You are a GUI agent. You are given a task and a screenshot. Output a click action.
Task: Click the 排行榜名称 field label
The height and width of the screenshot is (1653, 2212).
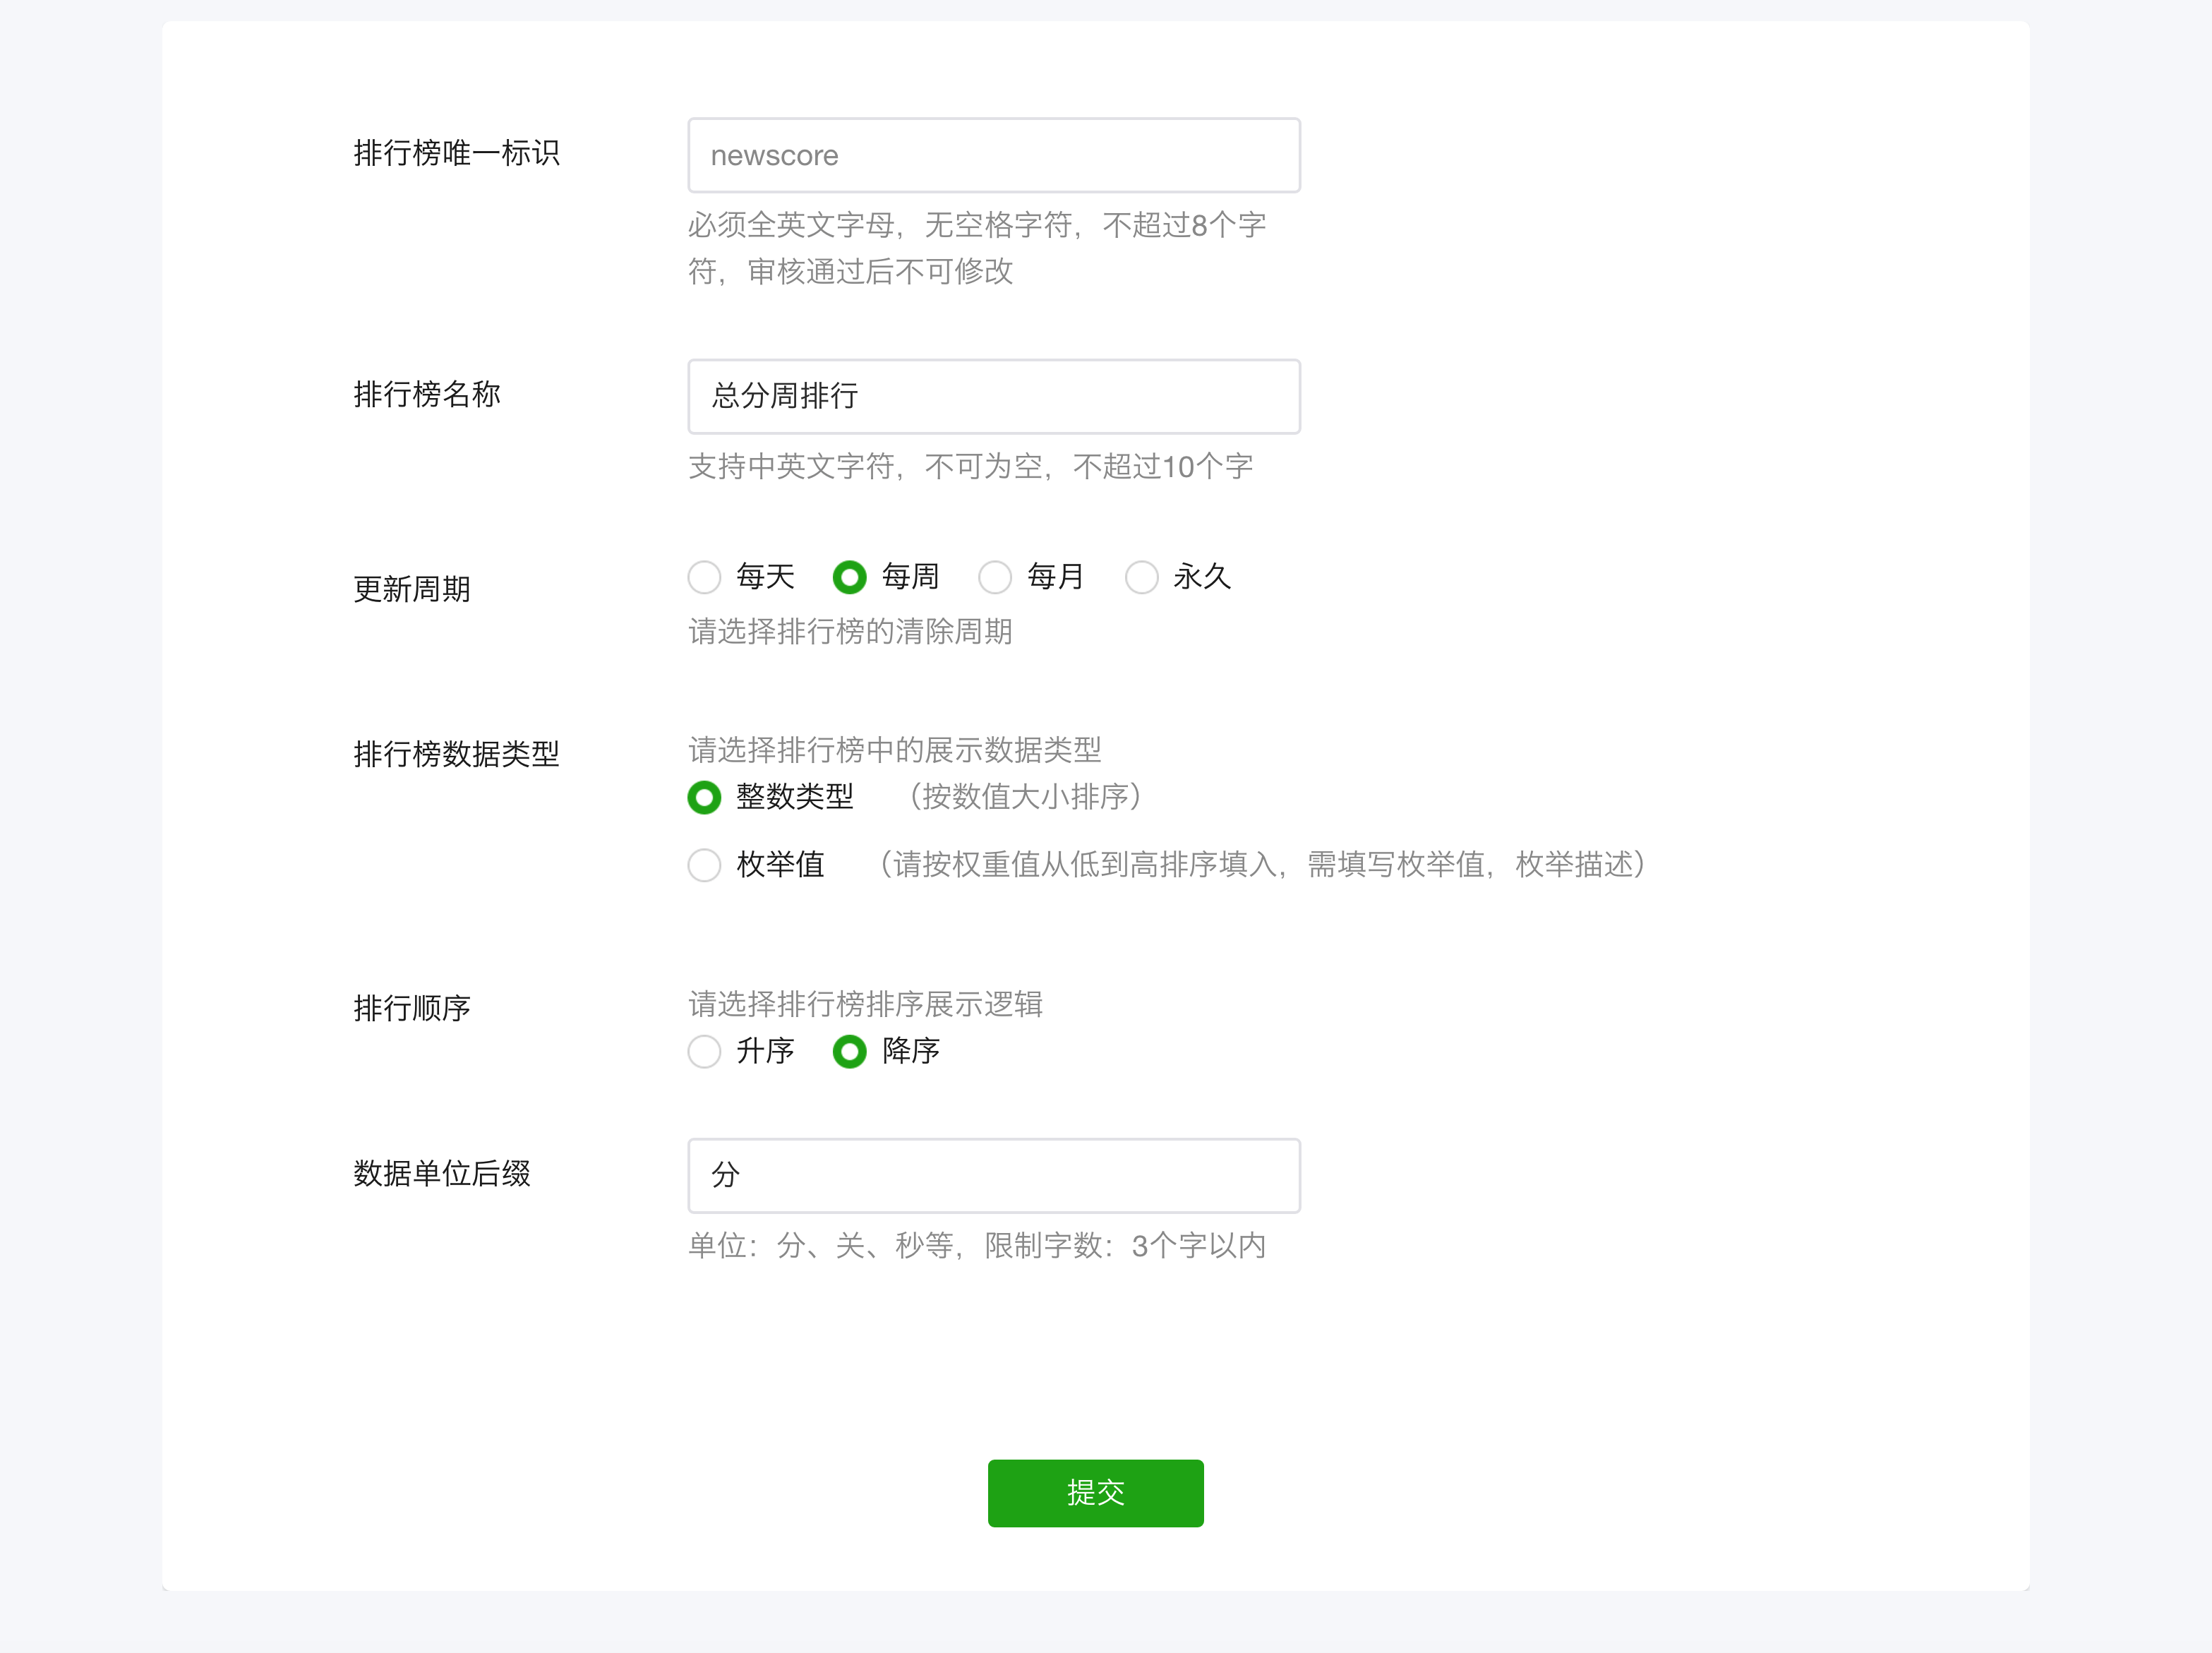point(426,395)
